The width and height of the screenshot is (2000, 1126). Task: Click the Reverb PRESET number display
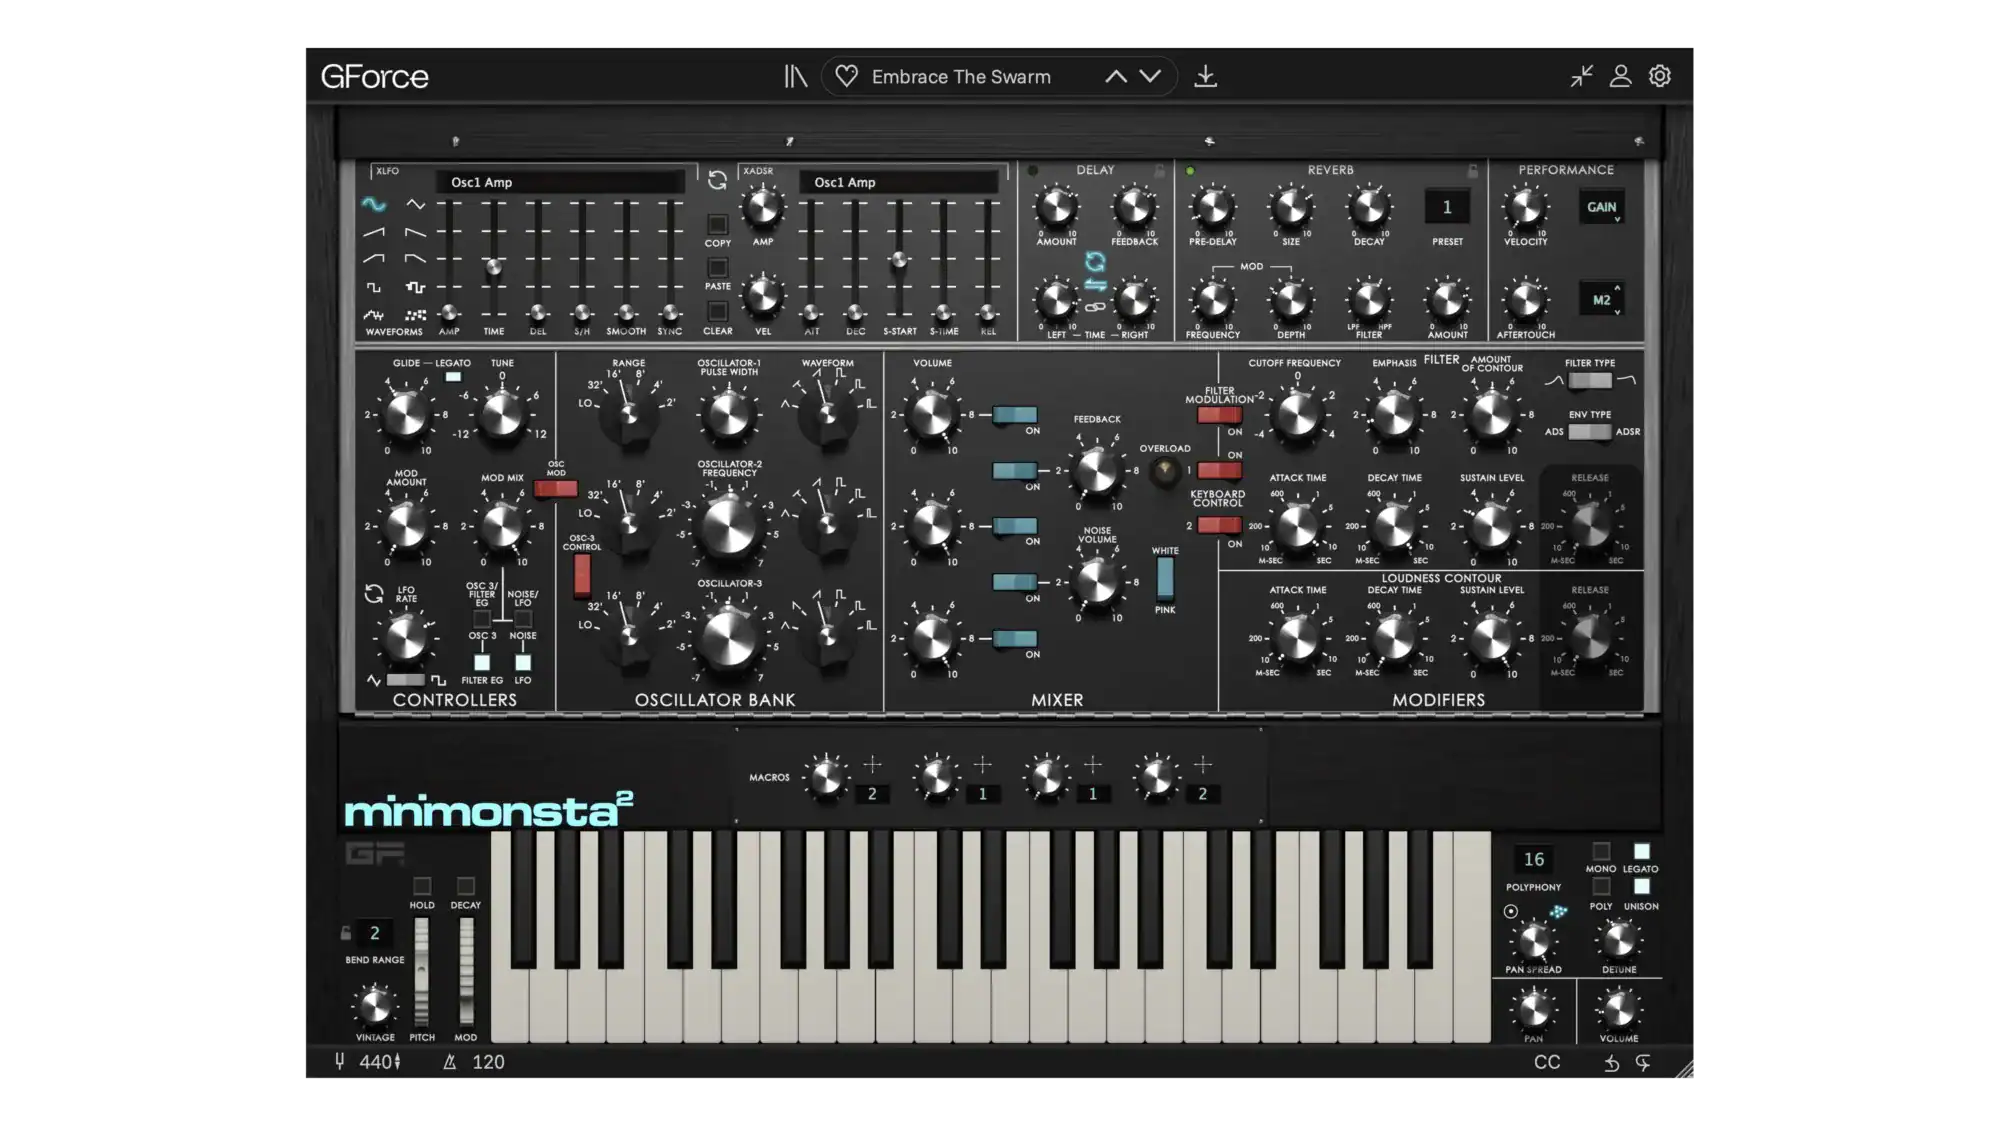click(x=1447, y=208)
